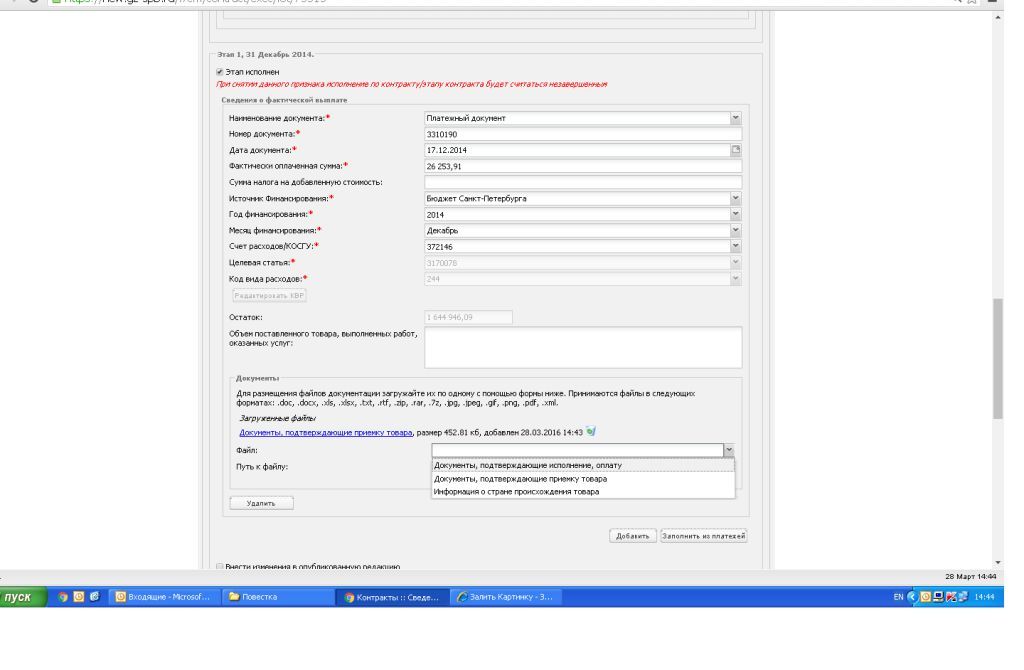Click the page vertical scrollbar thumb

tap(997, 359)
